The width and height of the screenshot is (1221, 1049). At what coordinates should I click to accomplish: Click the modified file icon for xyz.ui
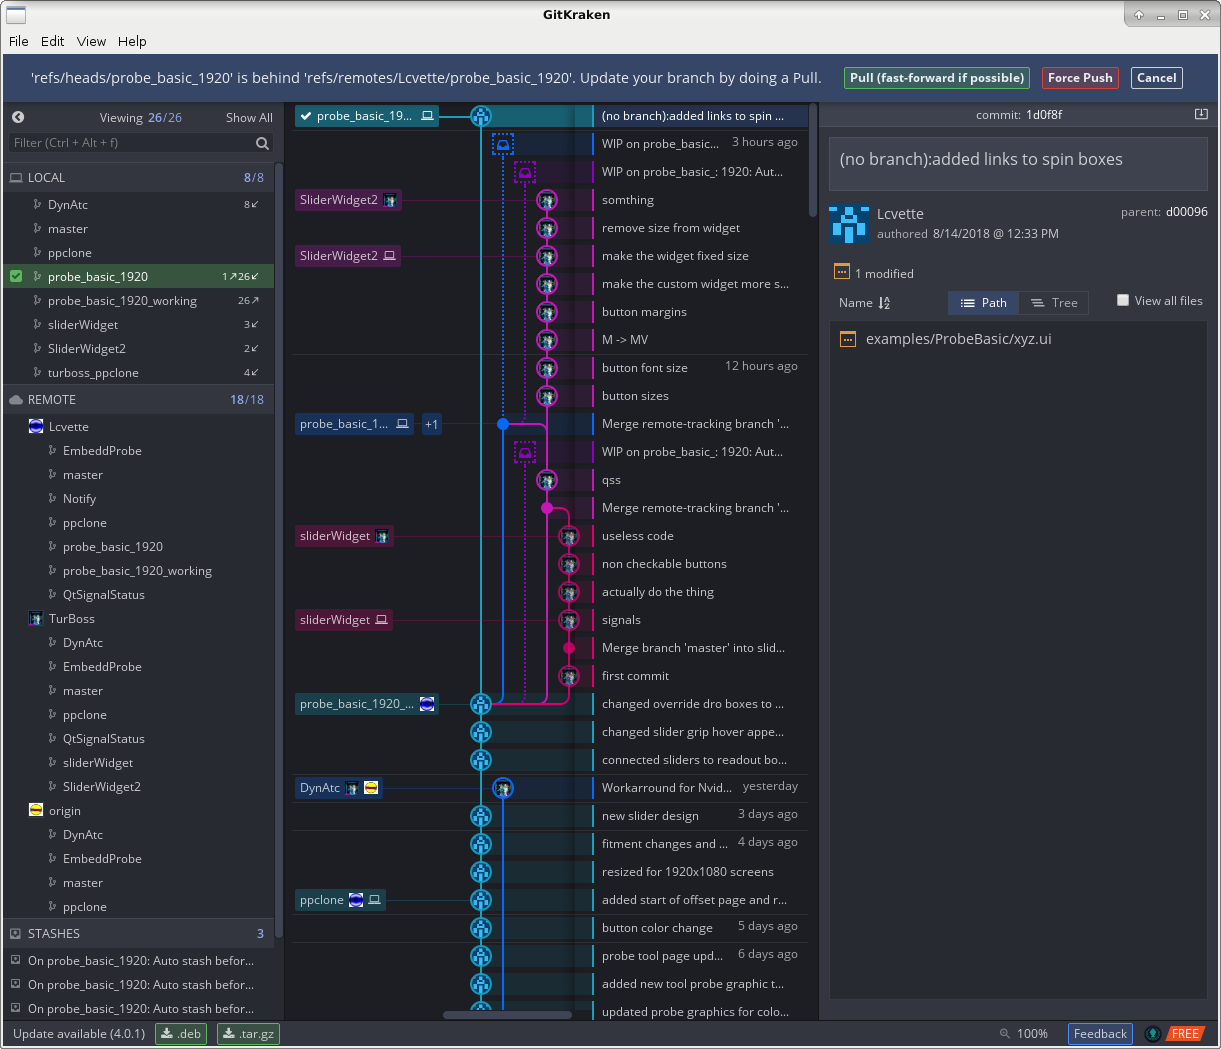(848, 339)
